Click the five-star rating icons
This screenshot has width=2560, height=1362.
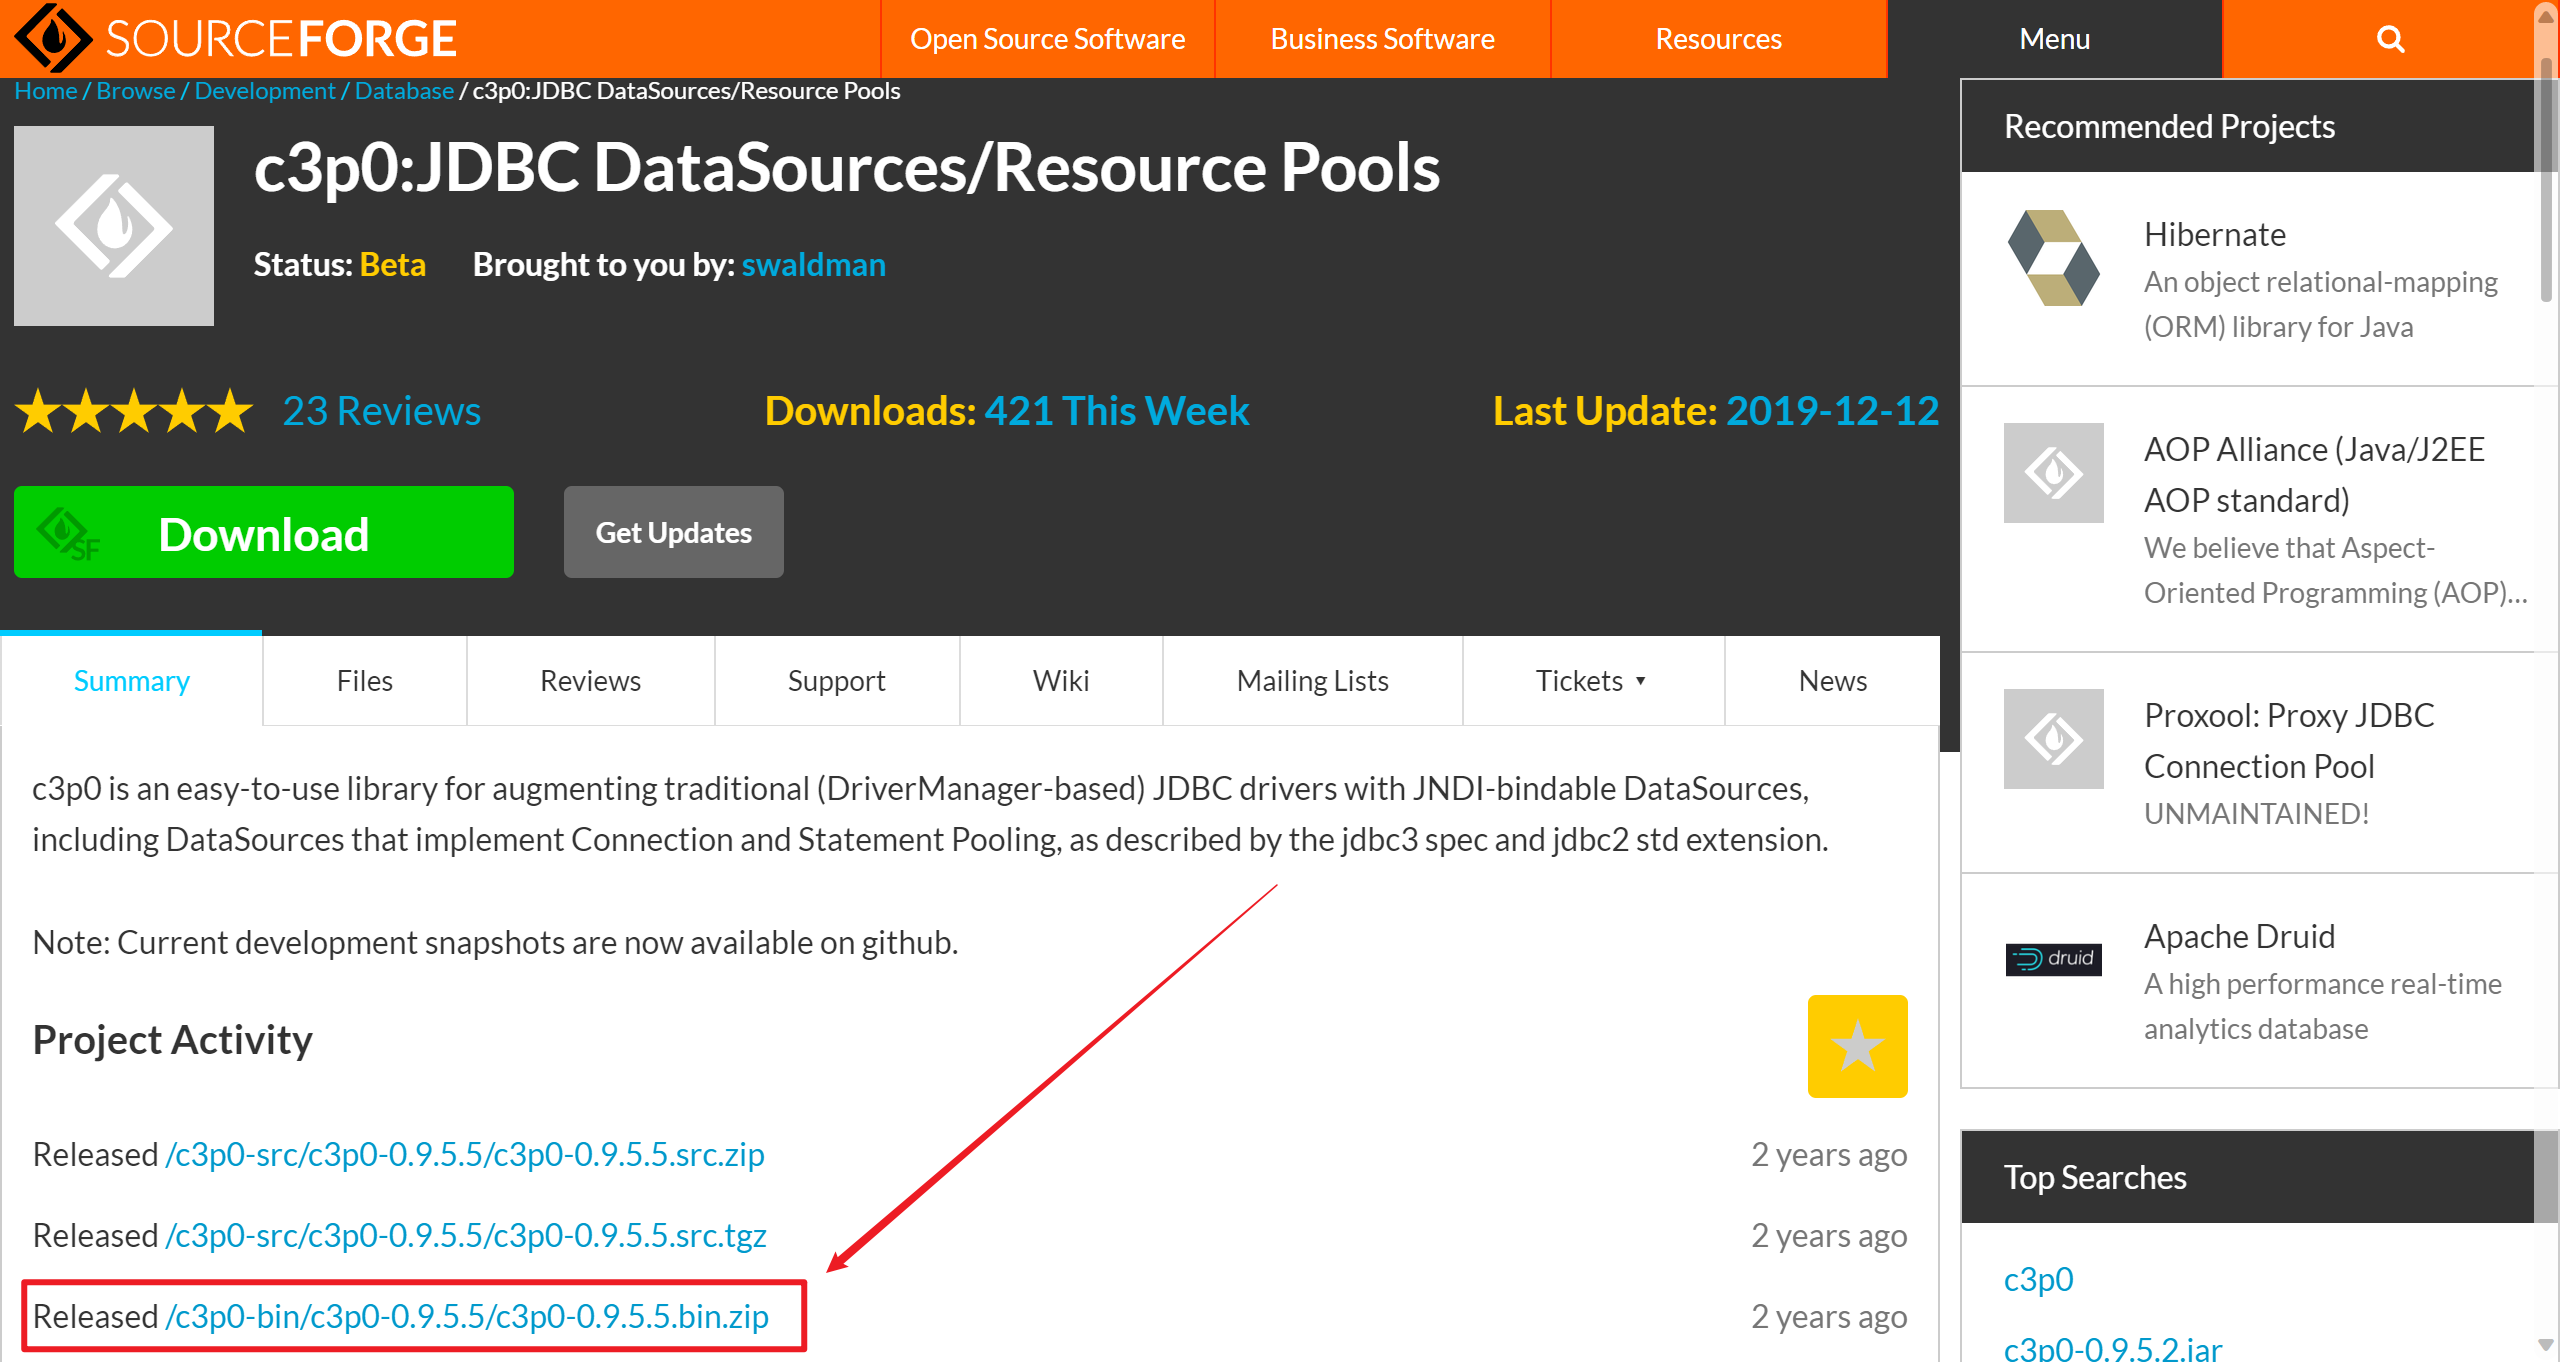pyautogui.click(x=134, y=411)
